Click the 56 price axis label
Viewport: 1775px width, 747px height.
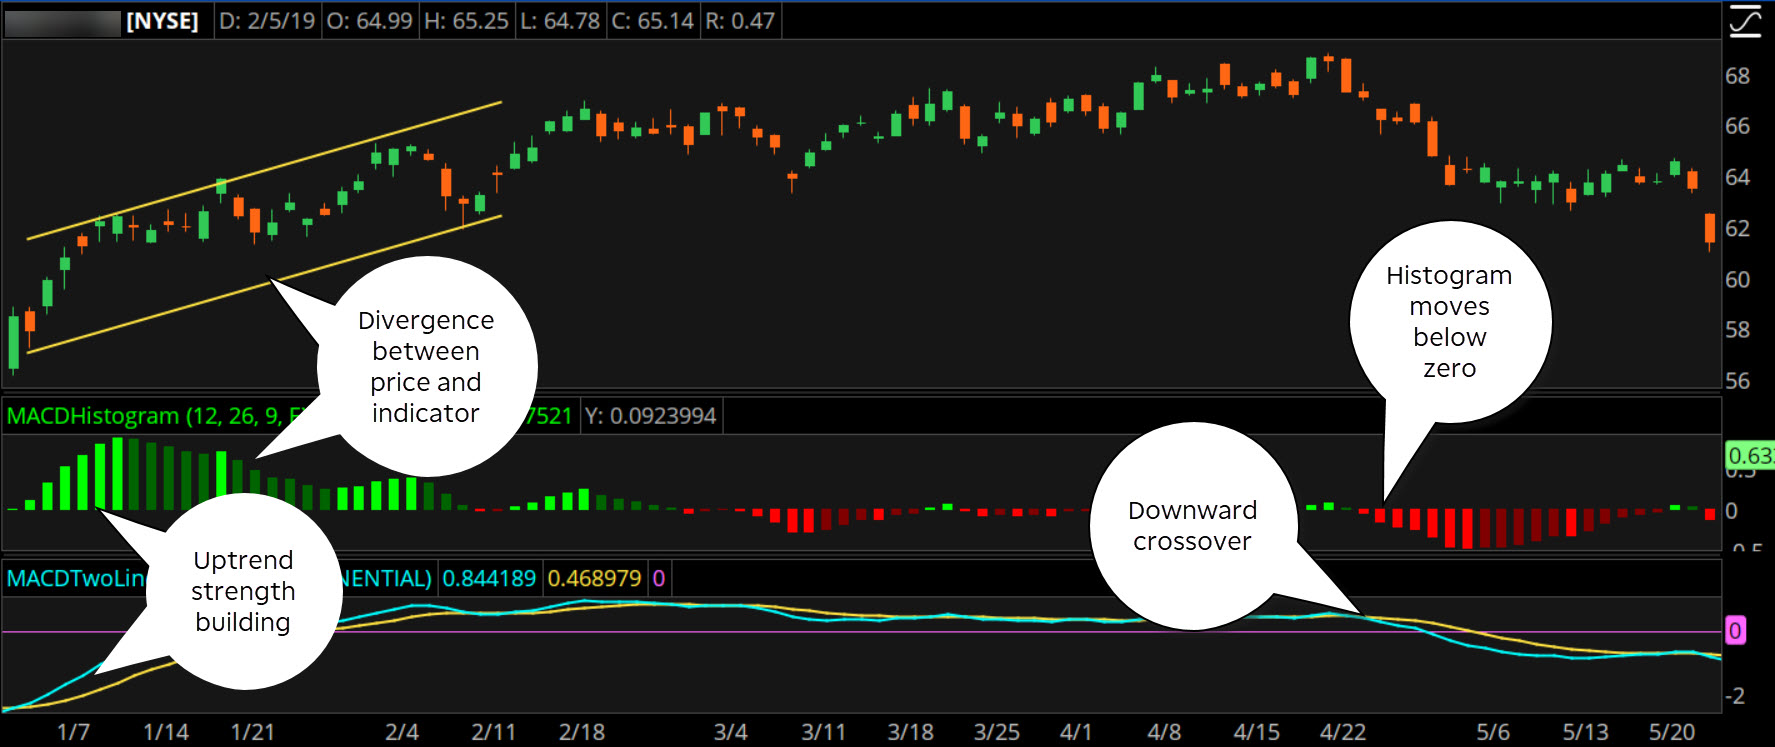pyautogui.click(x=1738, y=381)
